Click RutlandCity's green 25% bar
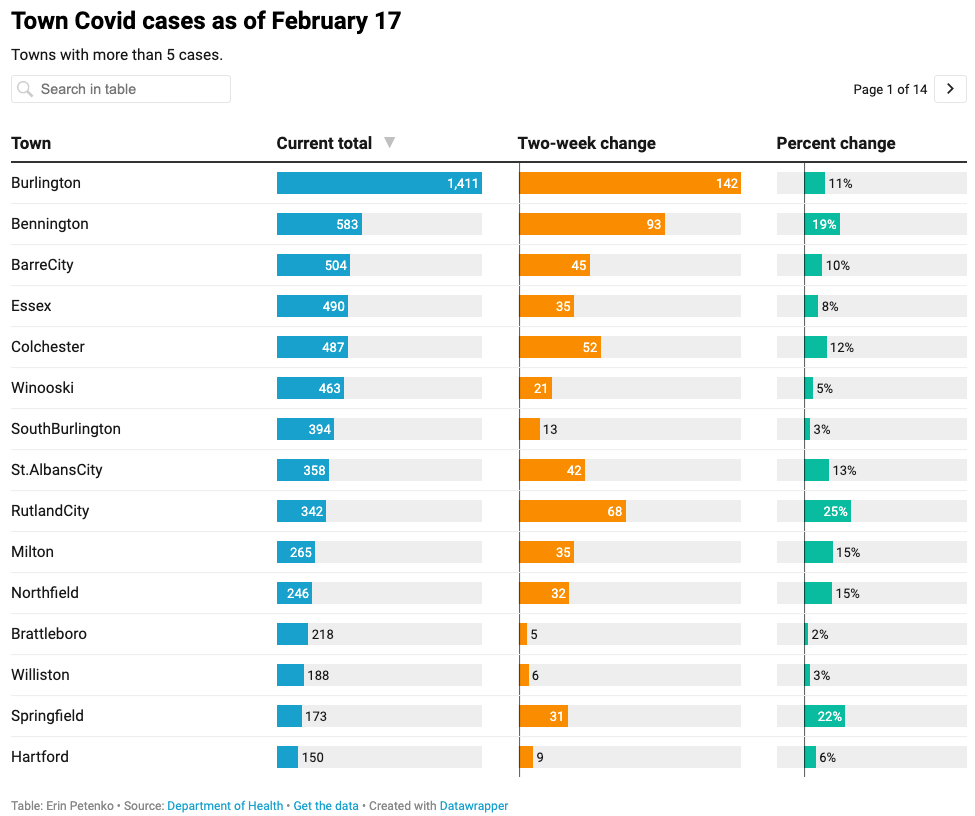 point(827,511)
